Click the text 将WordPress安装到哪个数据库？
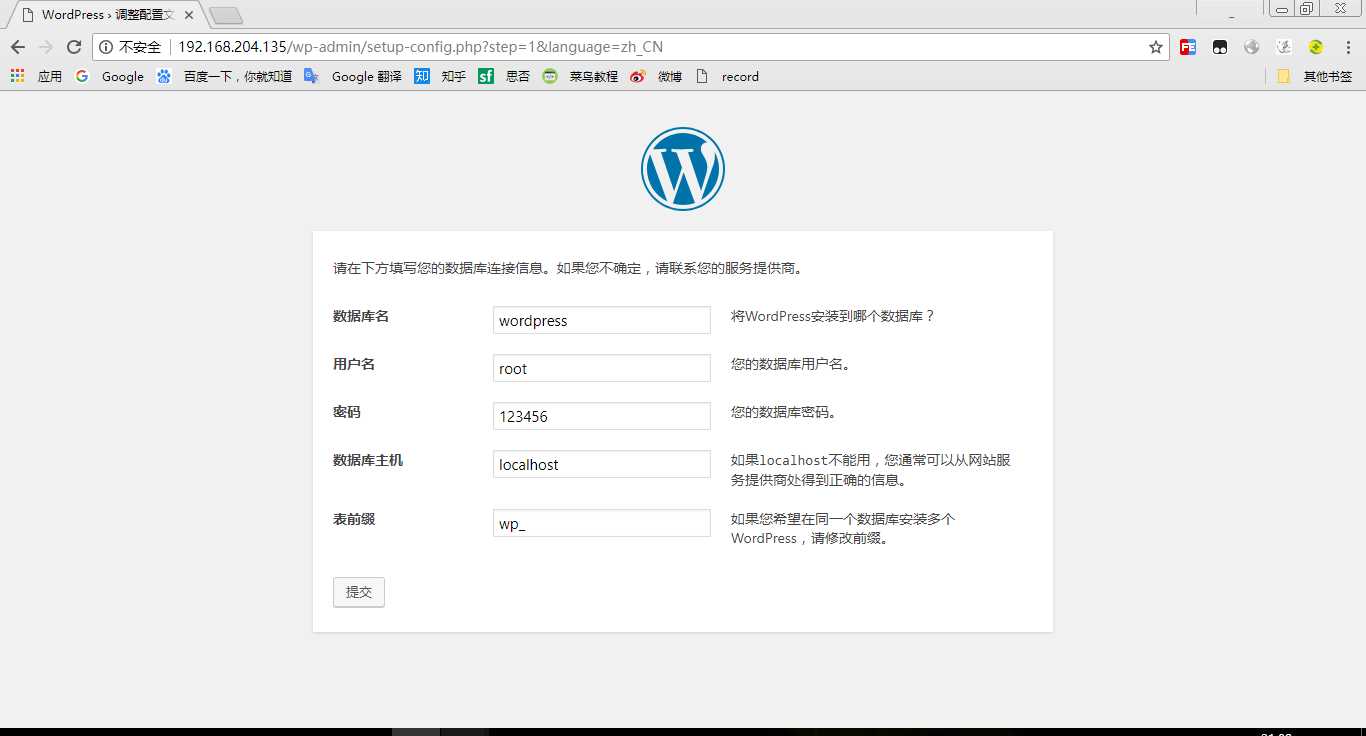Screen dimensions: 1366x736 [x=833, y=316]
